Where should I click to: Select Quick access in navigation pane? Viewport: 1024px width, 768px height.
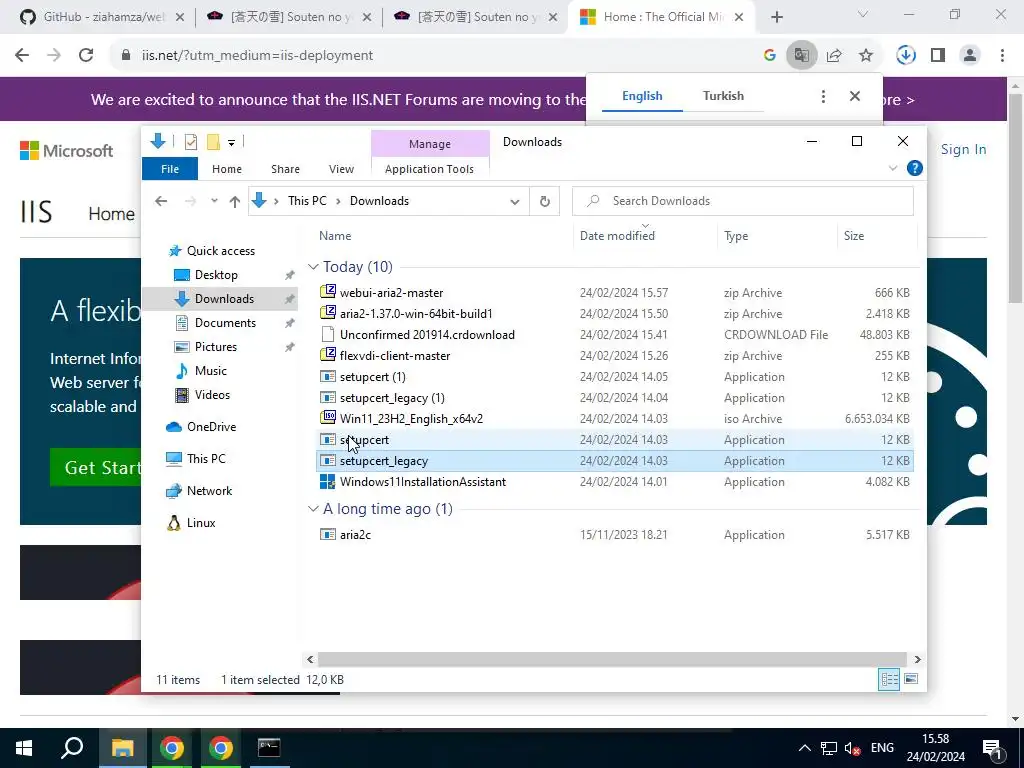221,251
